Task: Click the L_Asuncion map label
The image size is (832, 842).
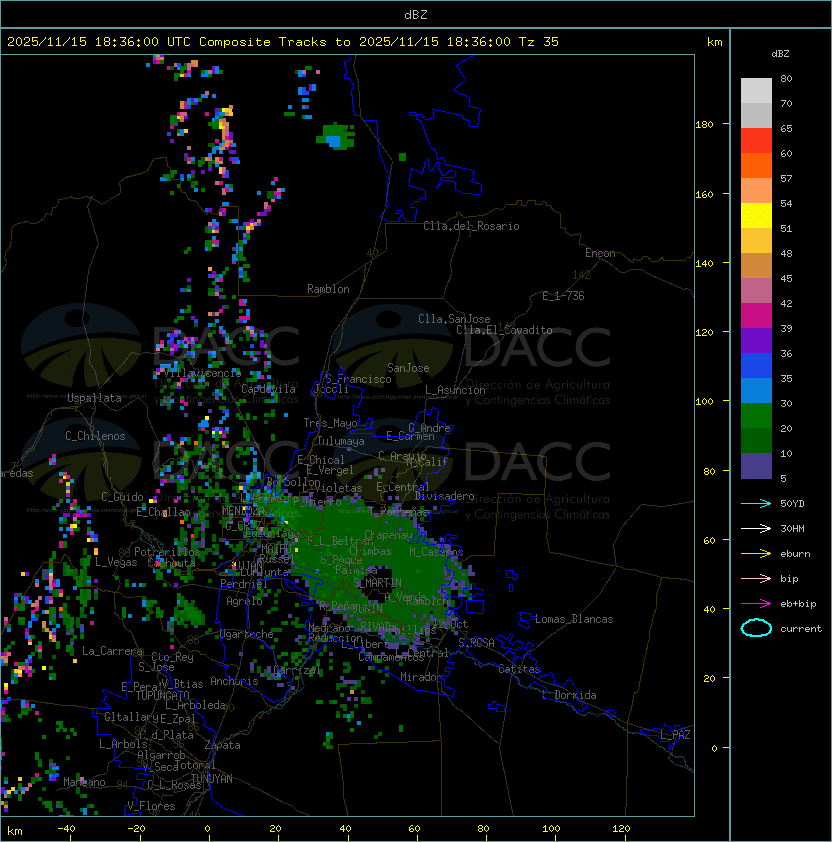Action: [455, 390]
